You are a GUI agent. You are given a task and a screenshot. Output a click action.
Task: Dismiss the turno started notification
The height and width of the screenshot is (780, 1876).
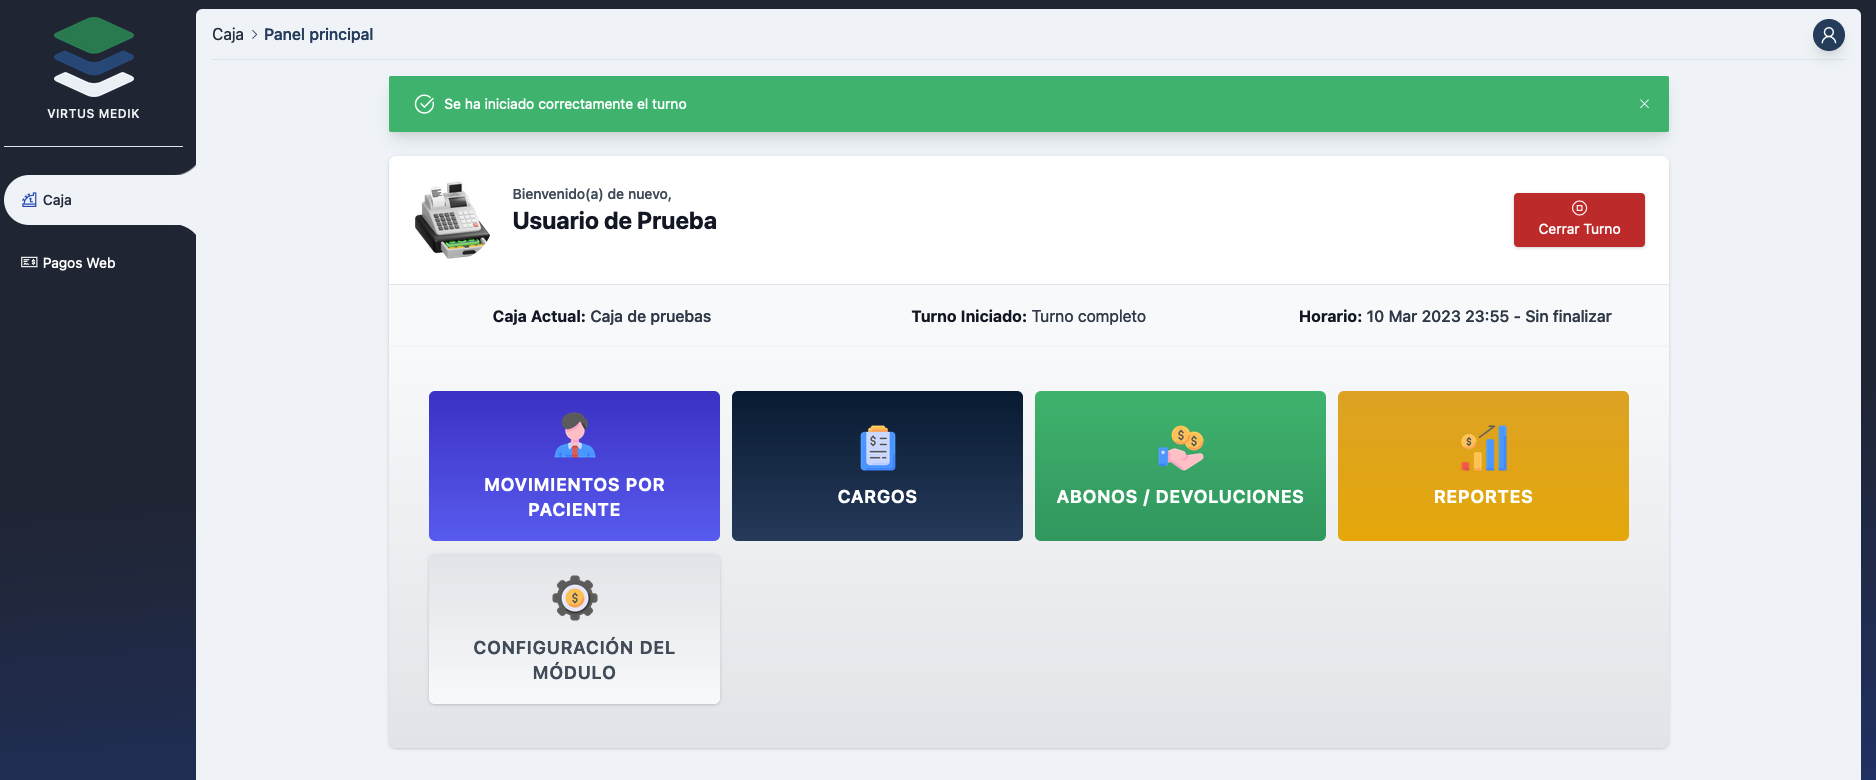point(1644,104)
